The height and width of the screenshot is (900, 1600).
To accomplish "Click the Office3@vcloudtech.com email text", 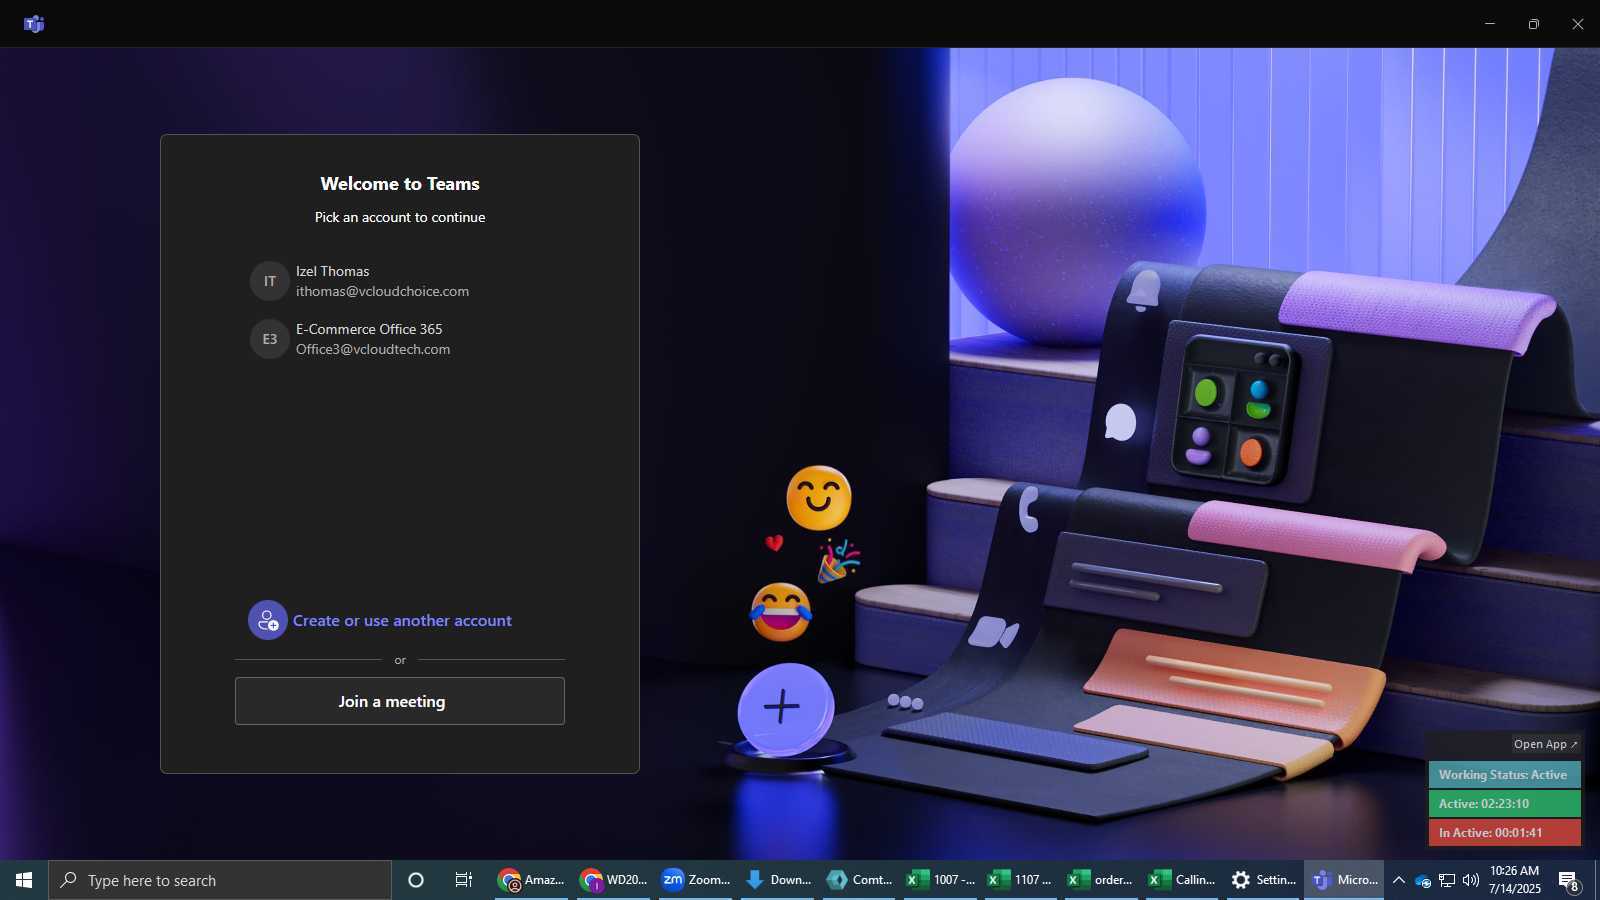I will pyautogui.click(x=373, y=349).
